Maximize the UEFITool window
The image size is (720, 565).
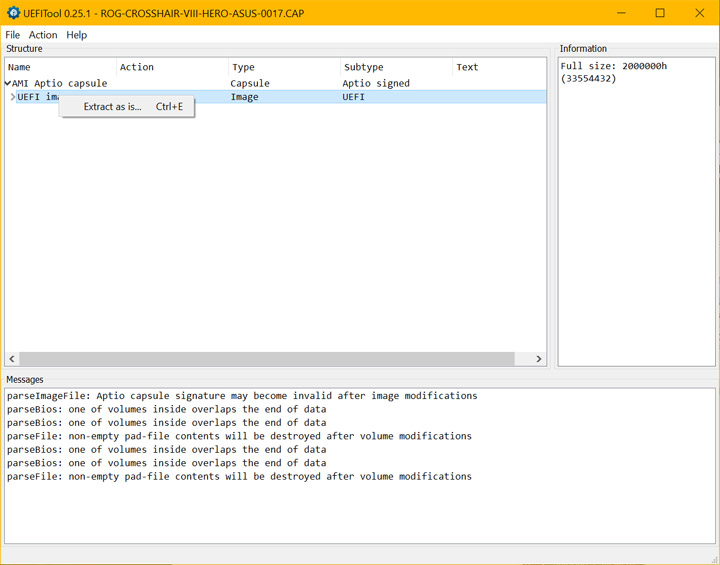point(660,13)
